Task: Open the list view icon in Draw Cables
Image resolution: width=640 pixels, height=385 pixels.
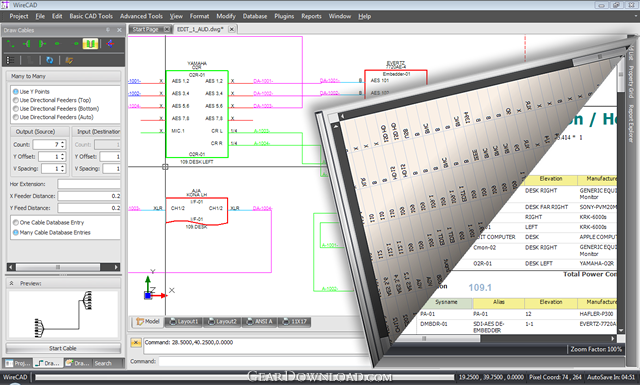Action: (x=11, y=60)
